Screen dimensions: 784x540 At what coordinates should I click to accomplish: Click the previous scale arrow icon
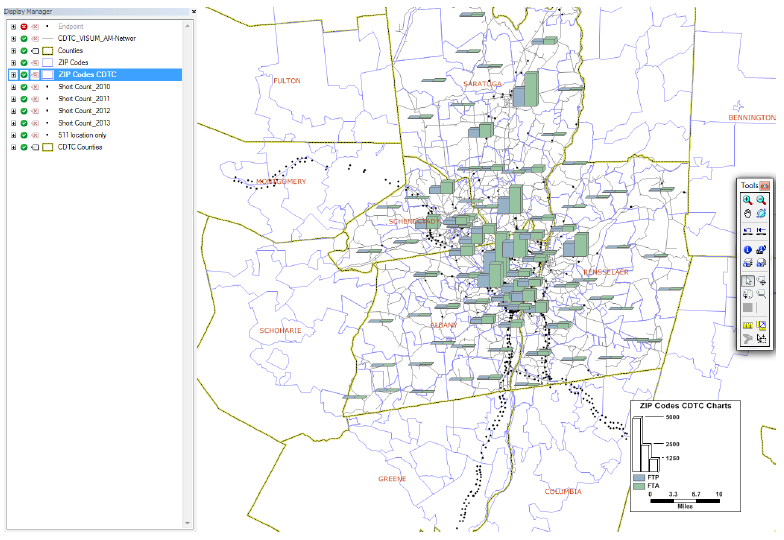click(x=747, y=231)
